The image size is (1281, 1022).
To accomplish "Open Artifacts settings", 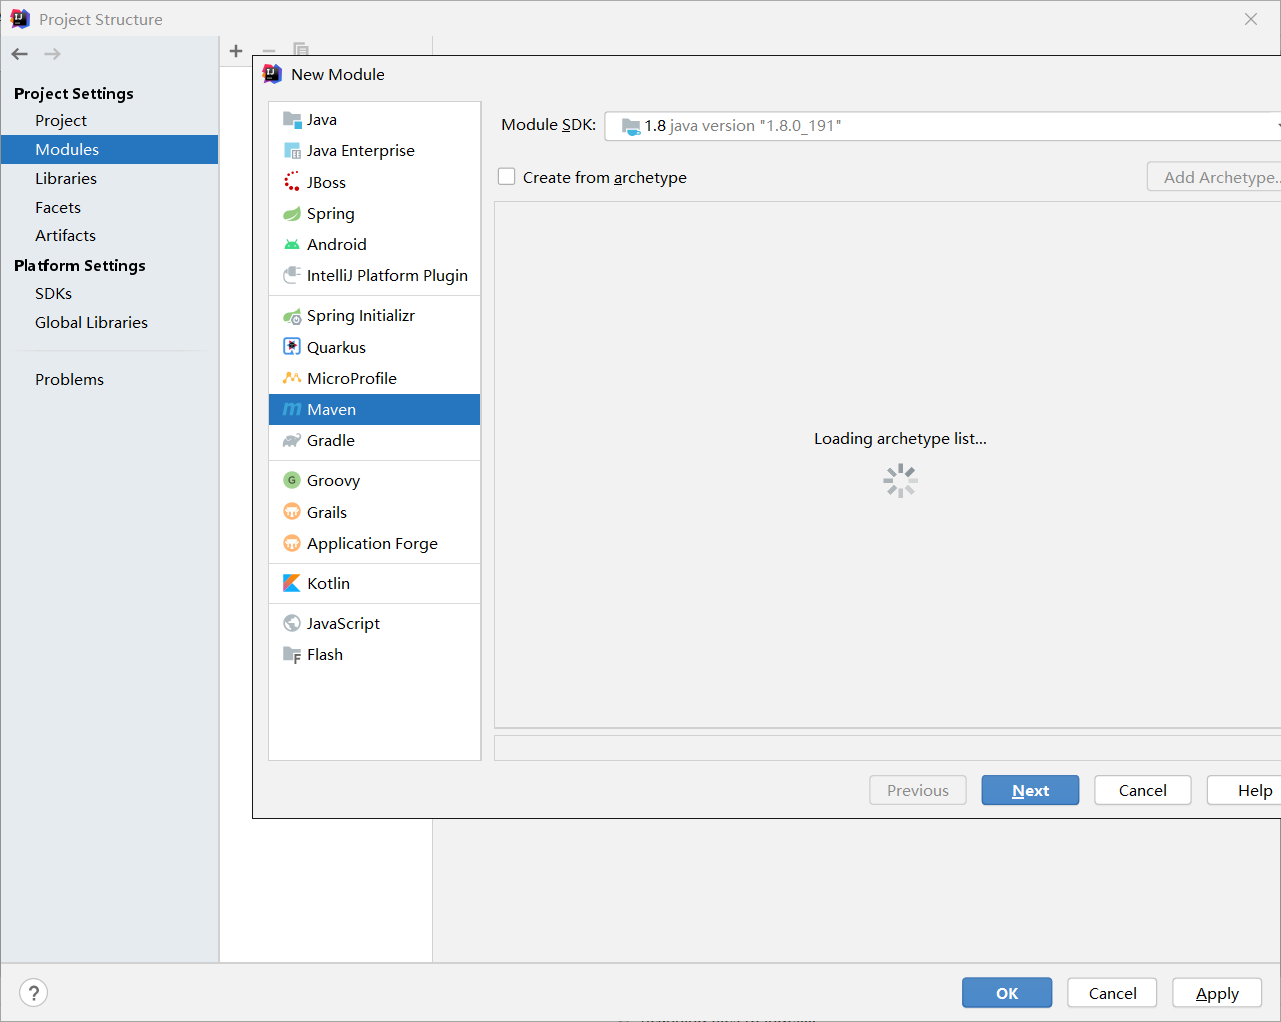I will 66,235.
